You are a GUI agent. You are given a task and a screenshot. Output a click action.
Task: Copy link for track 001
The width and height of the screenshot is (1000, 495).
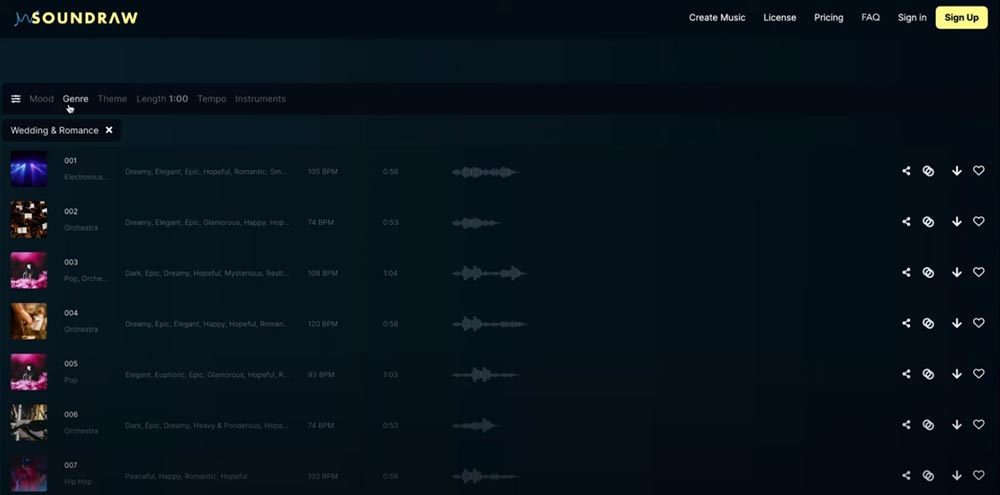(929, 171)
